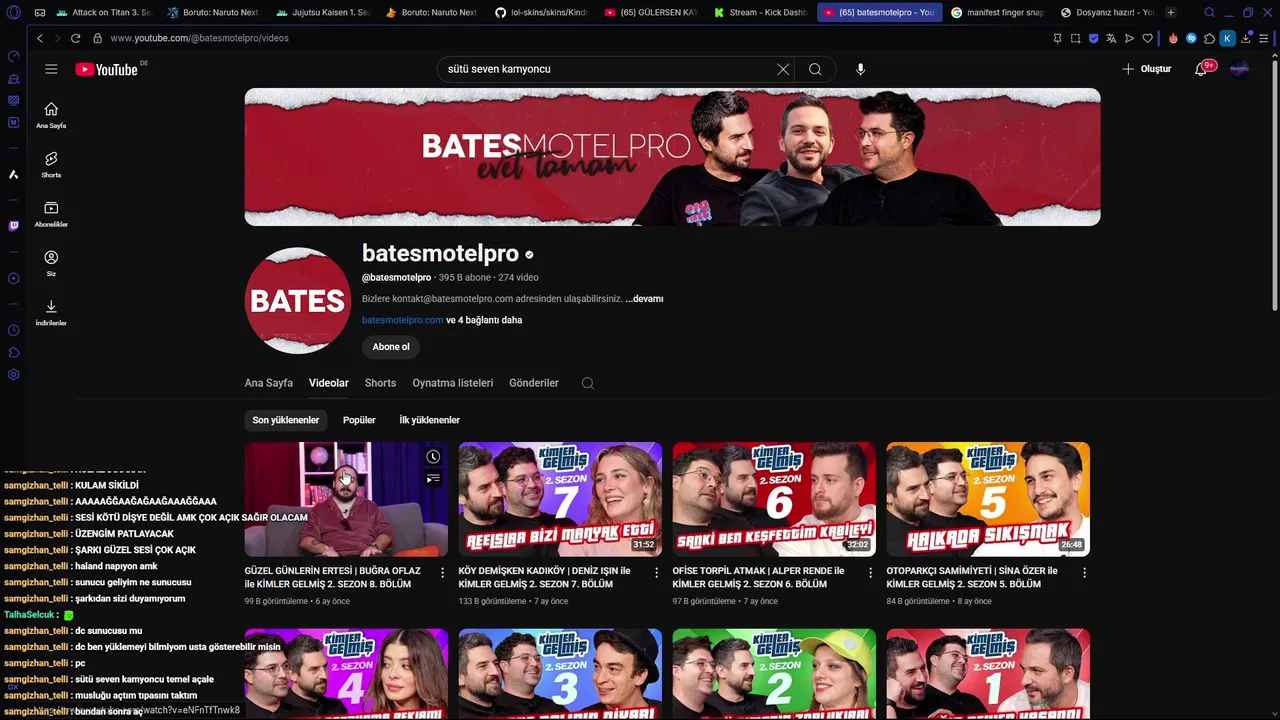
Task: Open a new browser tab
Action: 1171,13
